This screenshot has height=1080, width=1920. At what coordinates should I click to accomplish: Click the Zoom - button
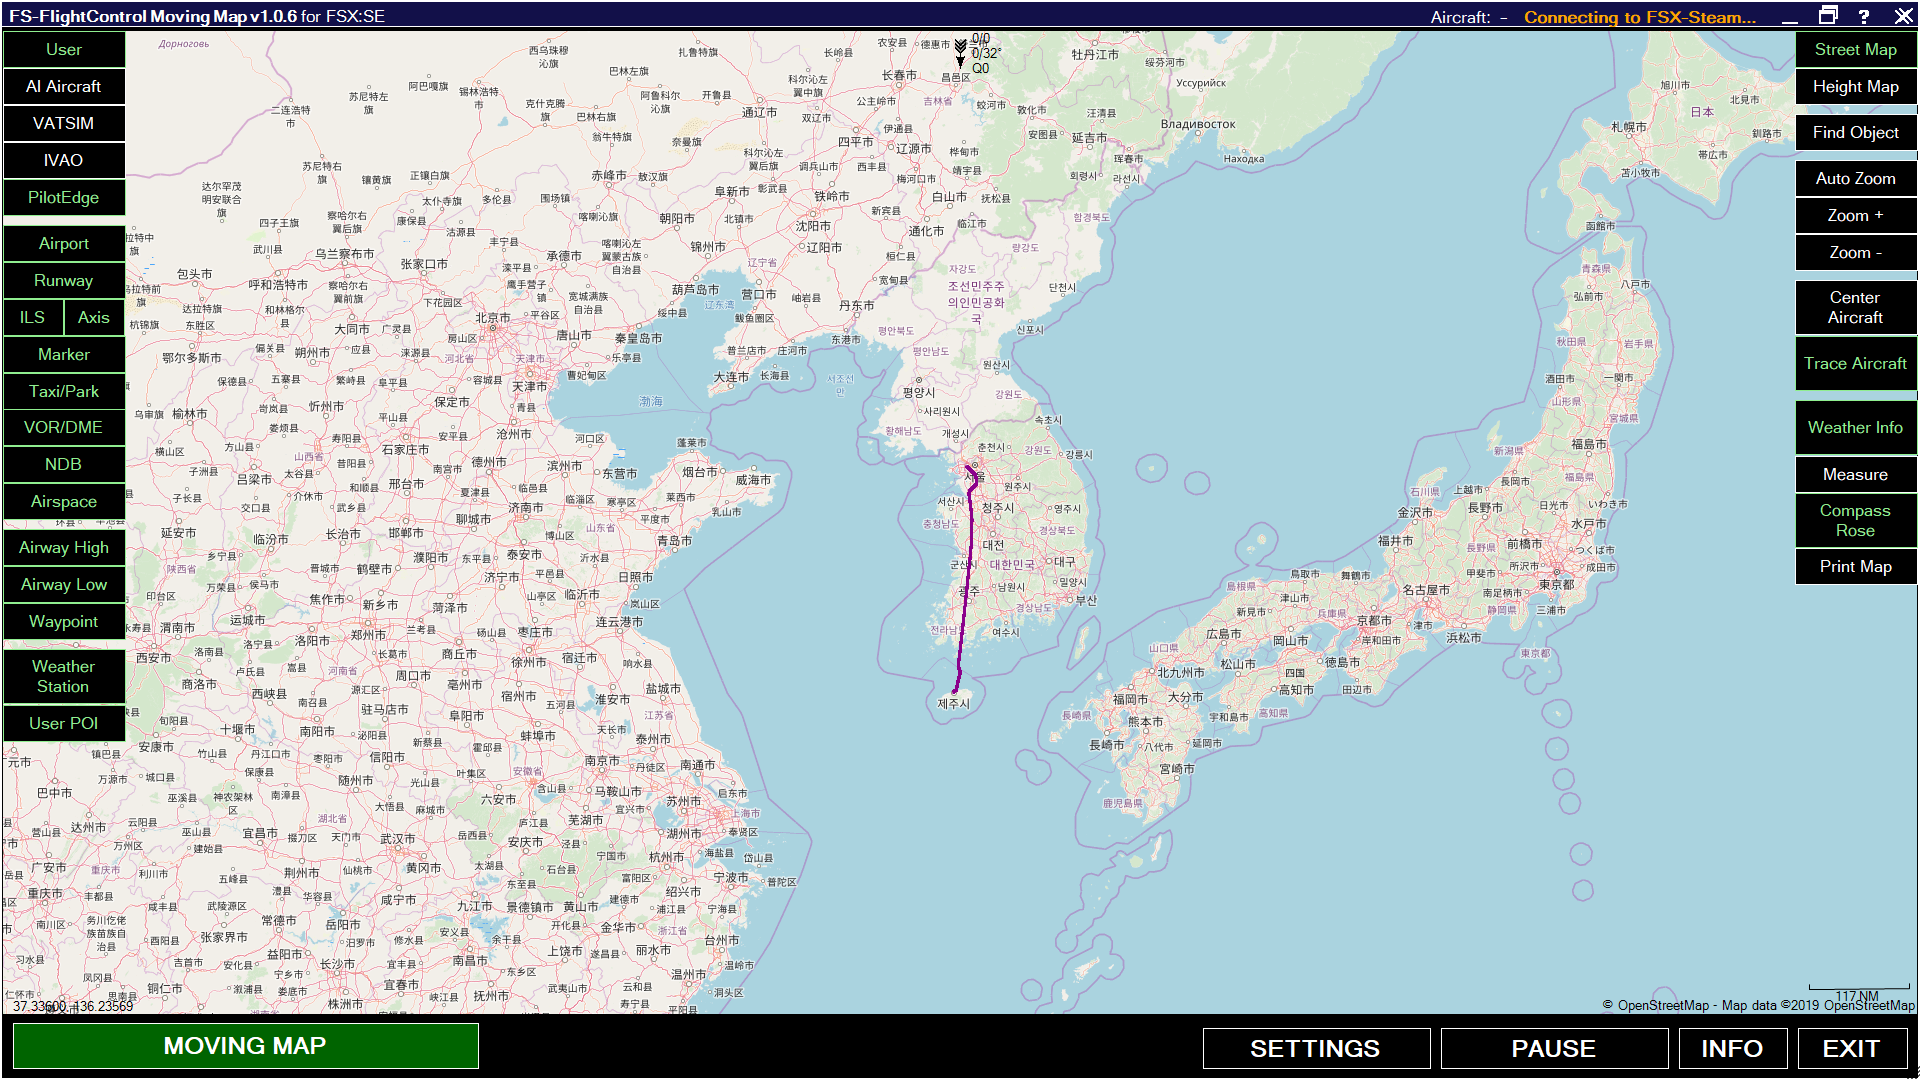pyautogui.click(x=1855, y=252)
